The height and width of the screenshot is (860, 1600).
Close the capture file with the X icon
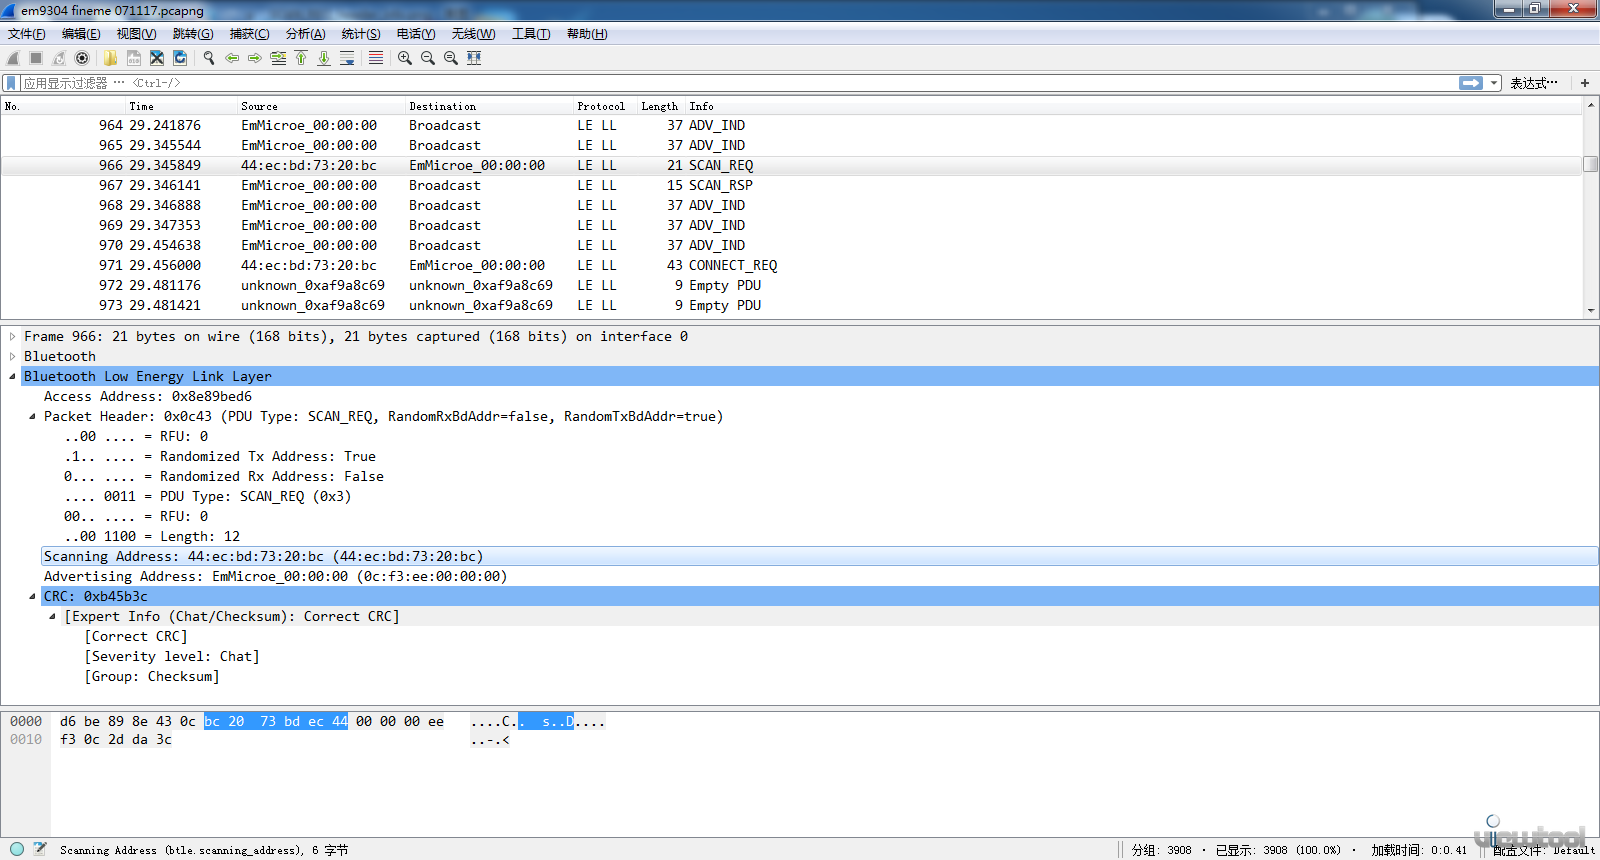coord(157,58)
